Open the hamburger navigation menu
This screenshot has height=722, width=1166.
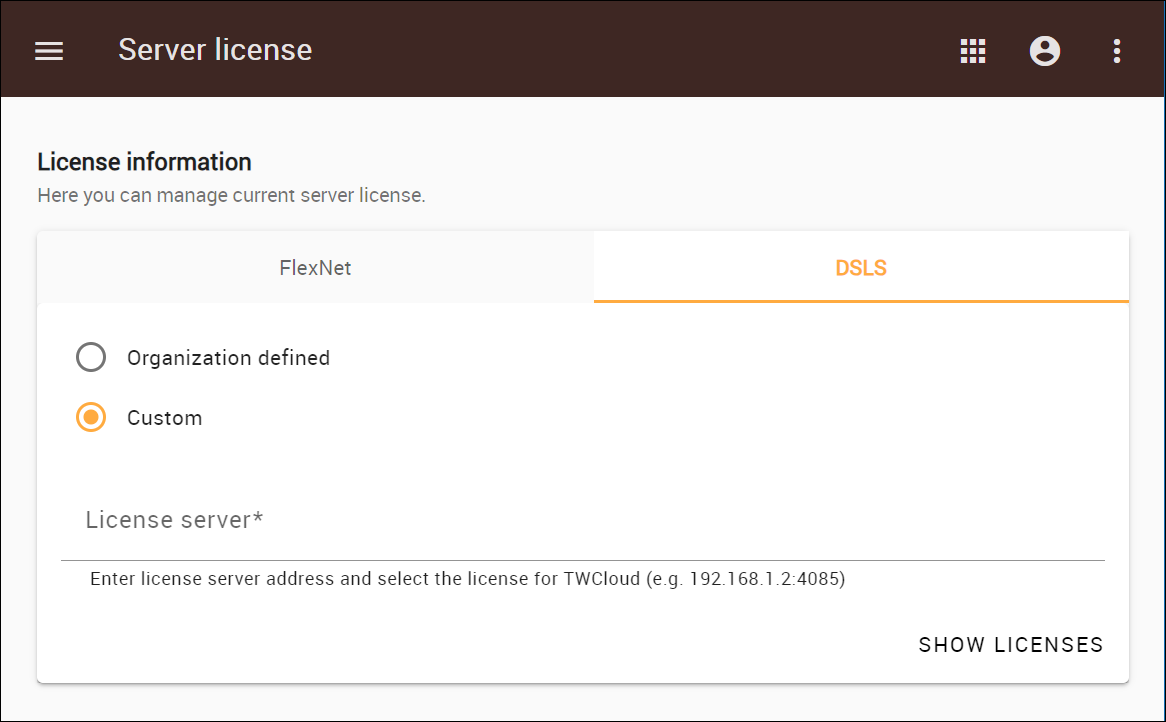[49, 51]
